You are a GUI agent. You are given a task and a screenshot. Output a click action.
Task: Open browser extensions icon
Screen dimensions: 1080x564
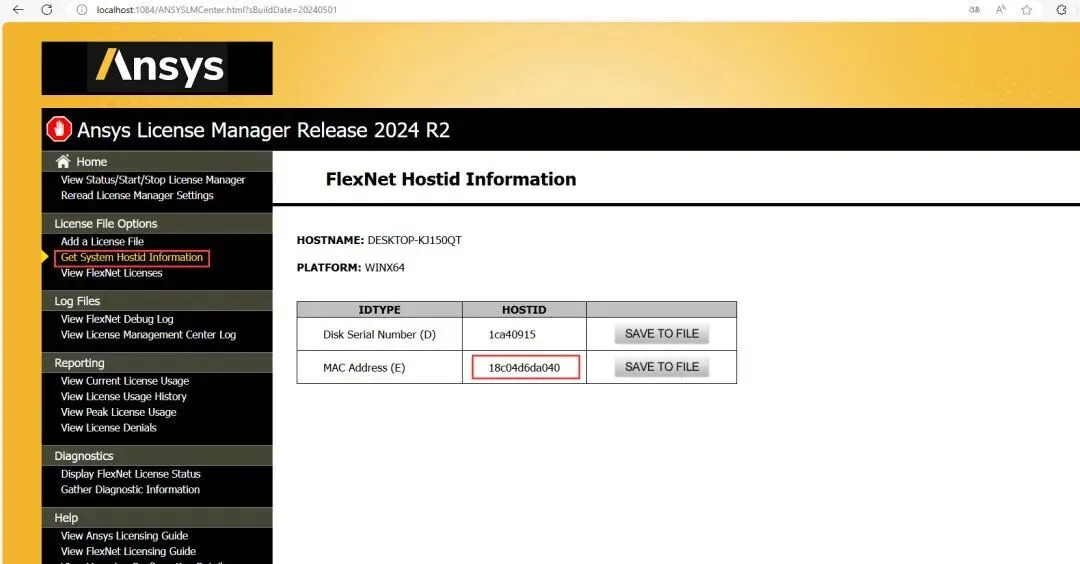coord(1061,10)
